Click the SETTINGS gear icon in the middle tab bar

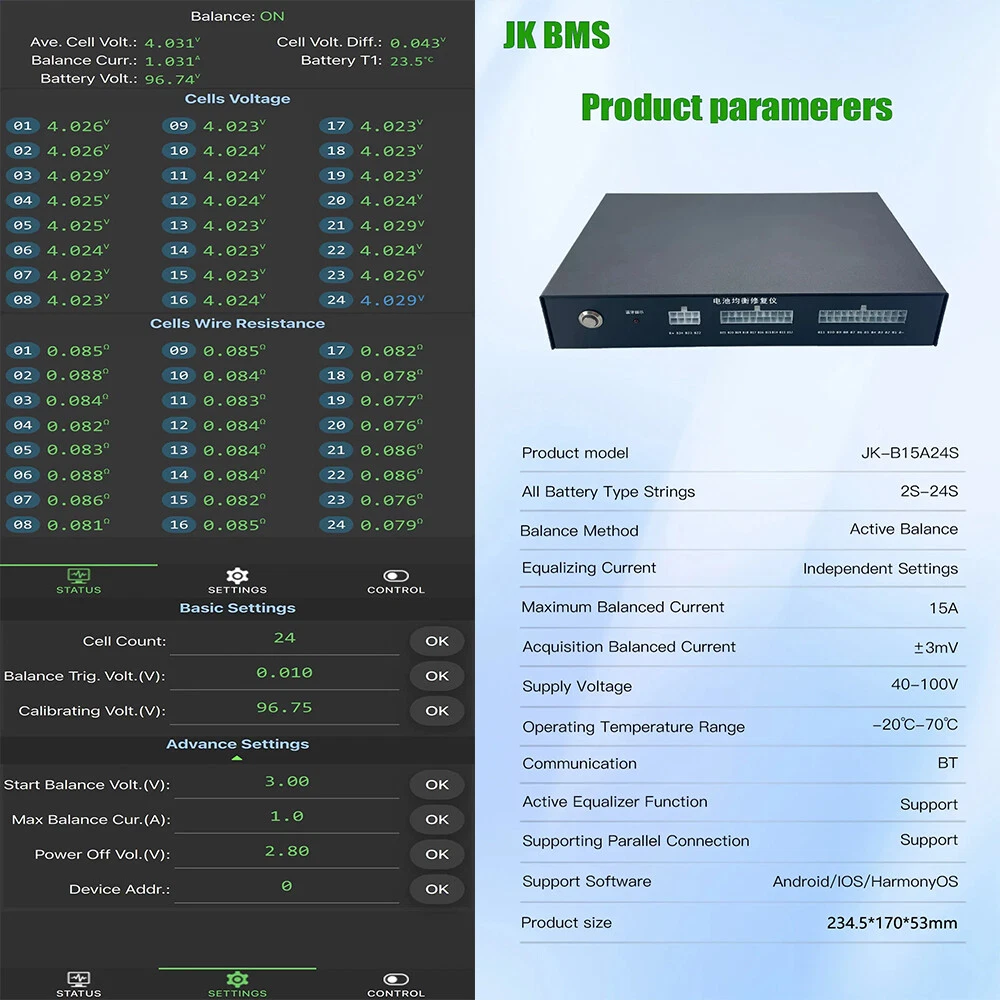point(237,576)
